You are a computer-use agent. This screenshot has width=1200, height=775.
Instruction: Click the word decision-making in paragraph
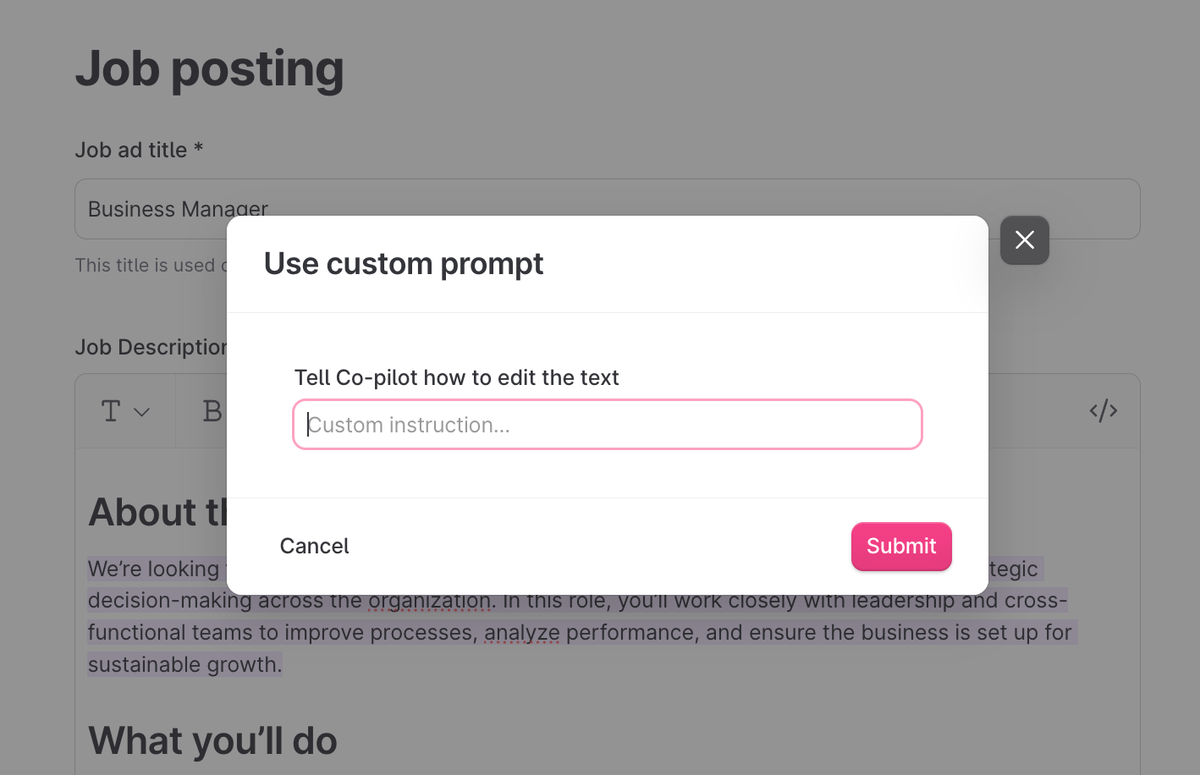pos(170,601)
